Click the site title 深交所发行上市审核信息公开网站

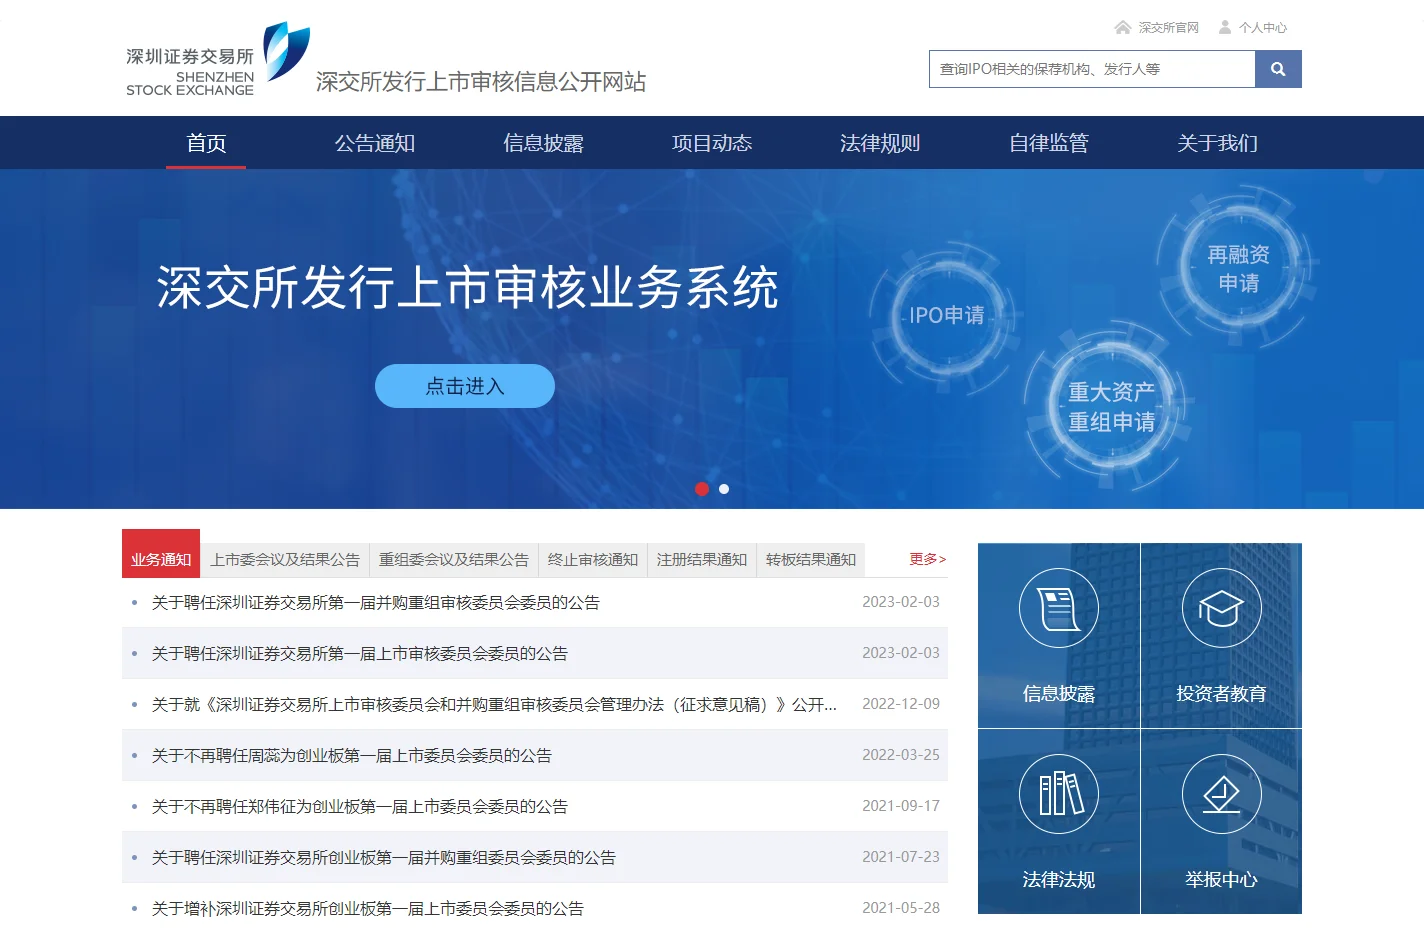481,82
